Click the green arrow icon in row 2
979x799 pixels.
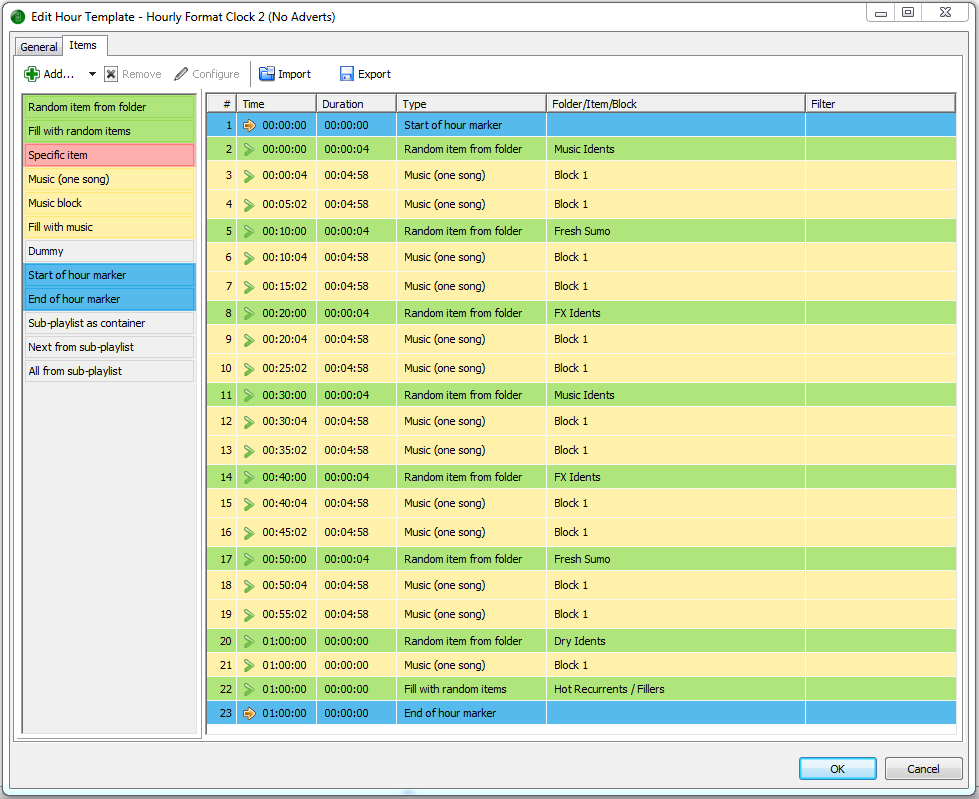[x=249, y=149]
